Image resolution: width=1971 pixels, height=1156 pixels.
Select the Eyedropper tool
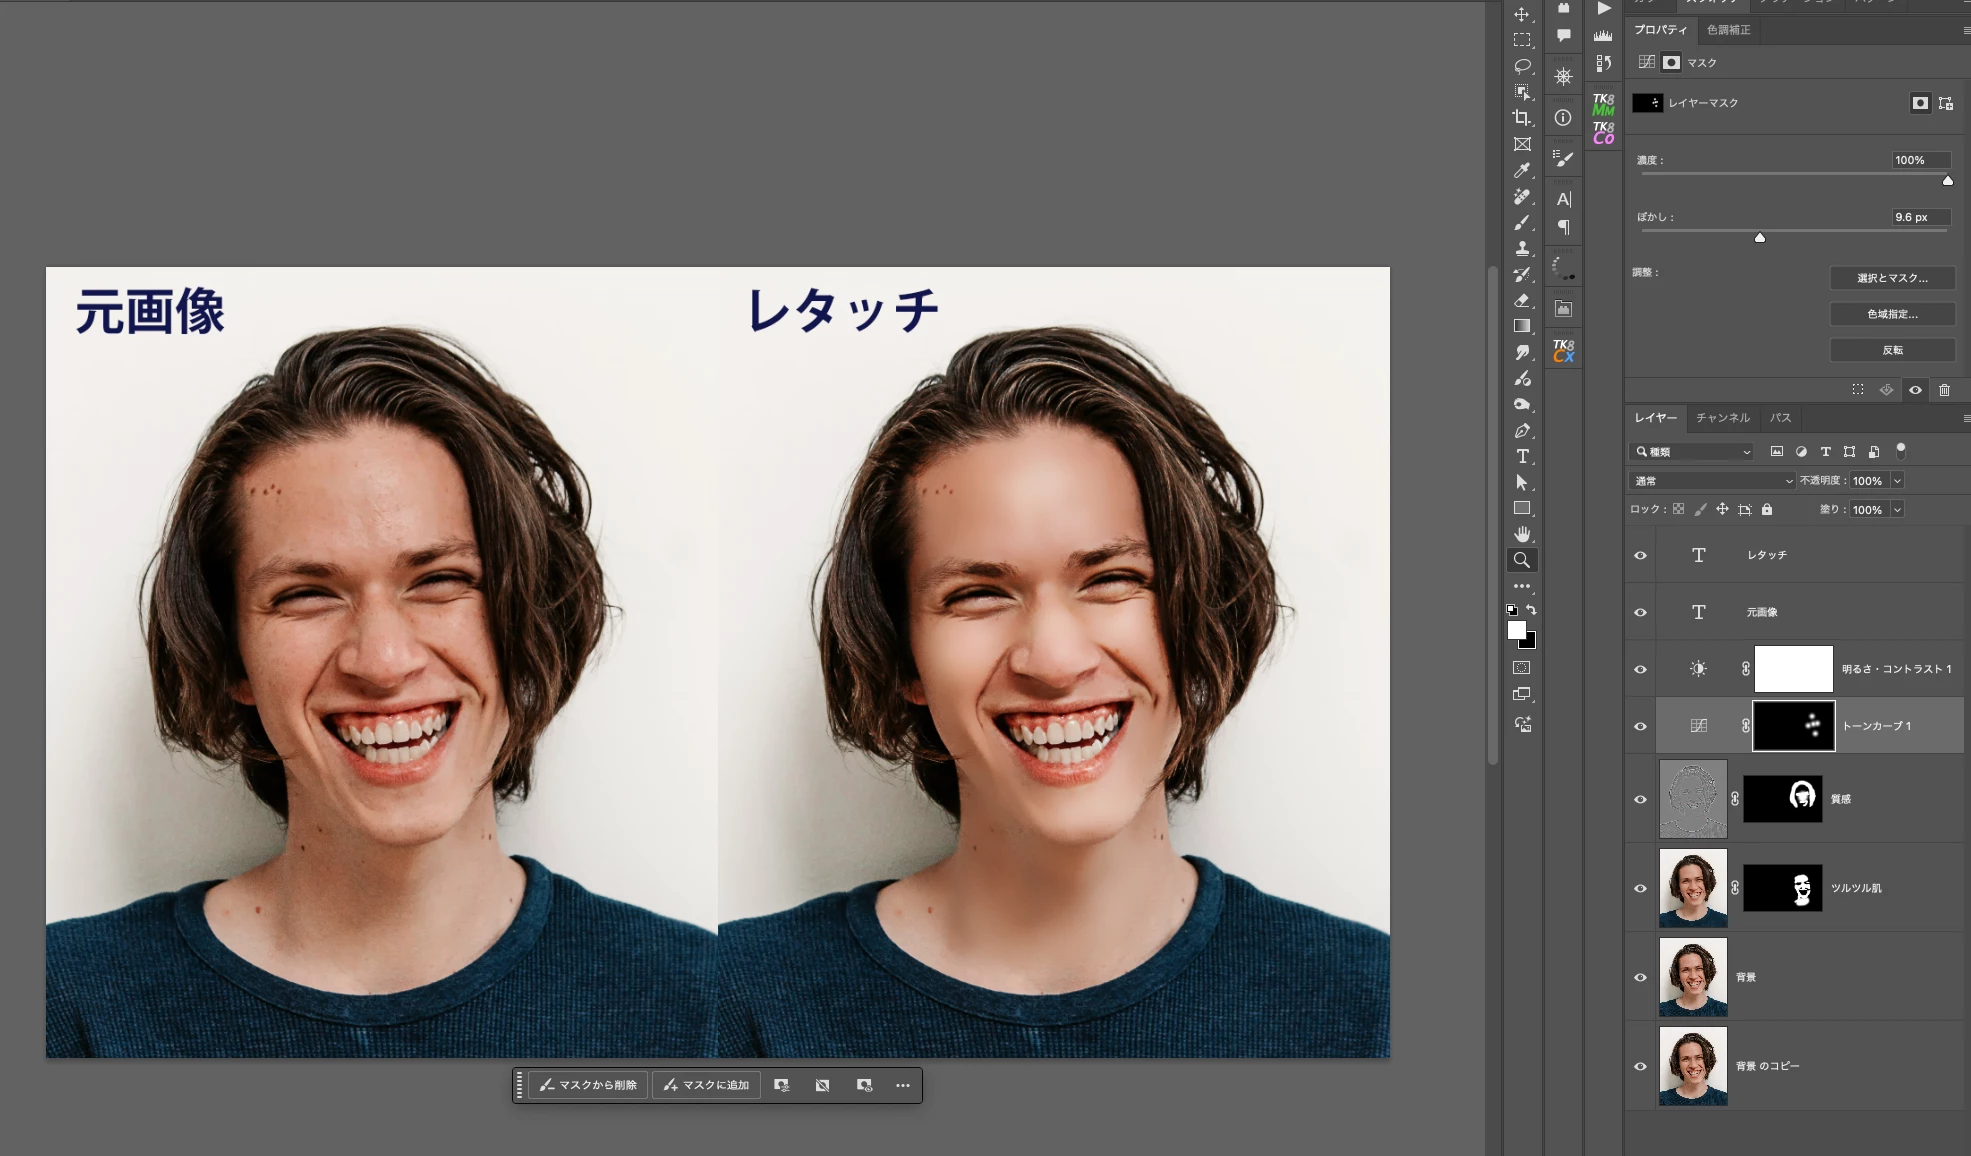click(1521, 170)
